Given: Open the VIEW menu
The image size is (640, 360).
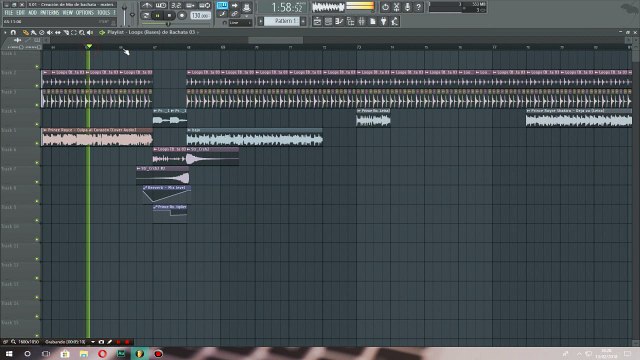Looking at the screenshot, I should tap(67, 13).
